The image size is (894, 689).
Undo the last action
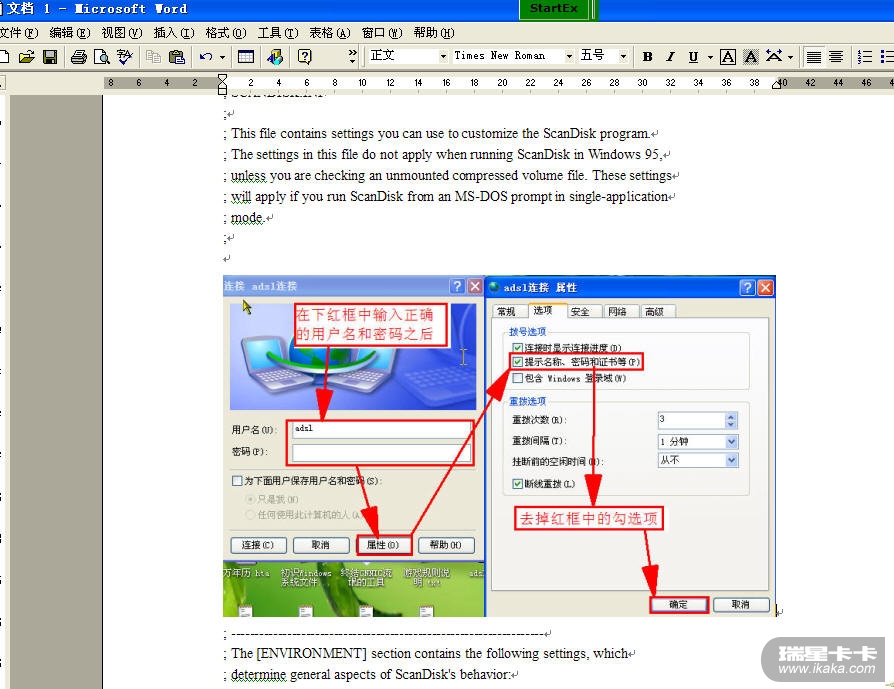pyautogui.click(x=206, y=56)
